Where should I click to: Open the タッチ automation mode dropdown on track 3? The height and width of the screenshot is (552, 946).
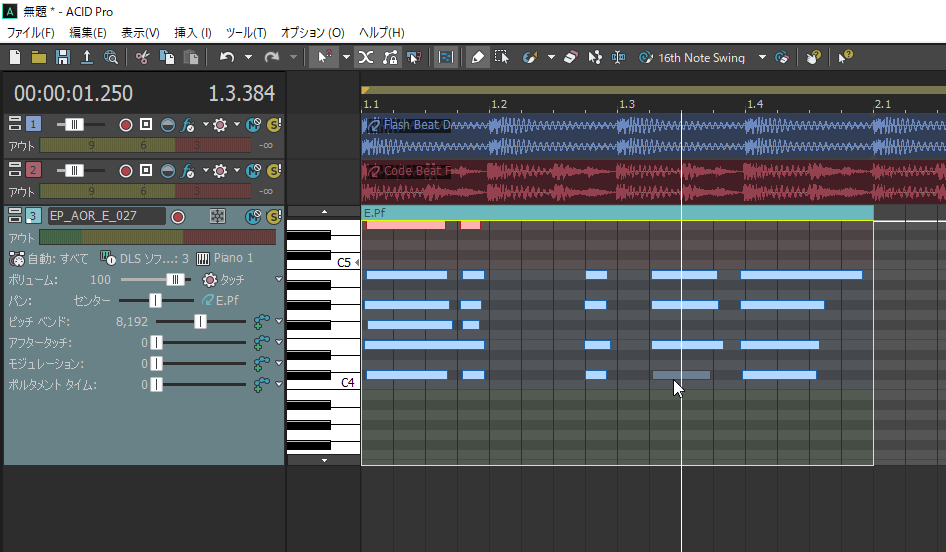278,279
